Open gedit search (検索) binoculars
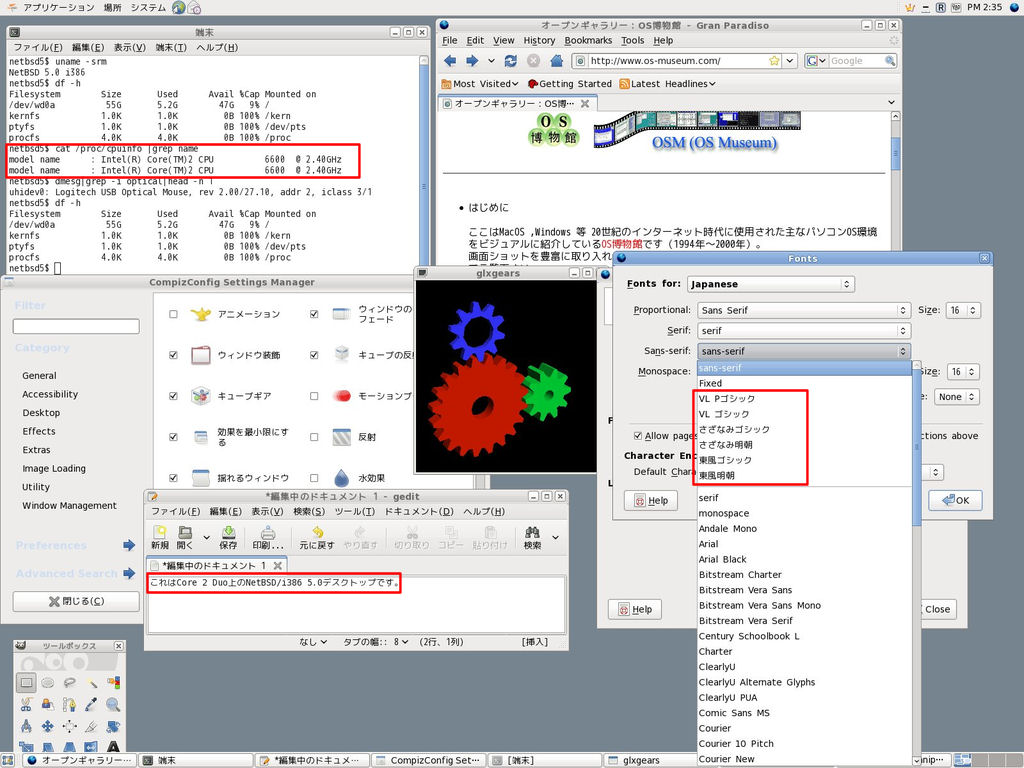The height and width of the screenshot is (768, 1024). pyautogui.click(x=532, y=537)
